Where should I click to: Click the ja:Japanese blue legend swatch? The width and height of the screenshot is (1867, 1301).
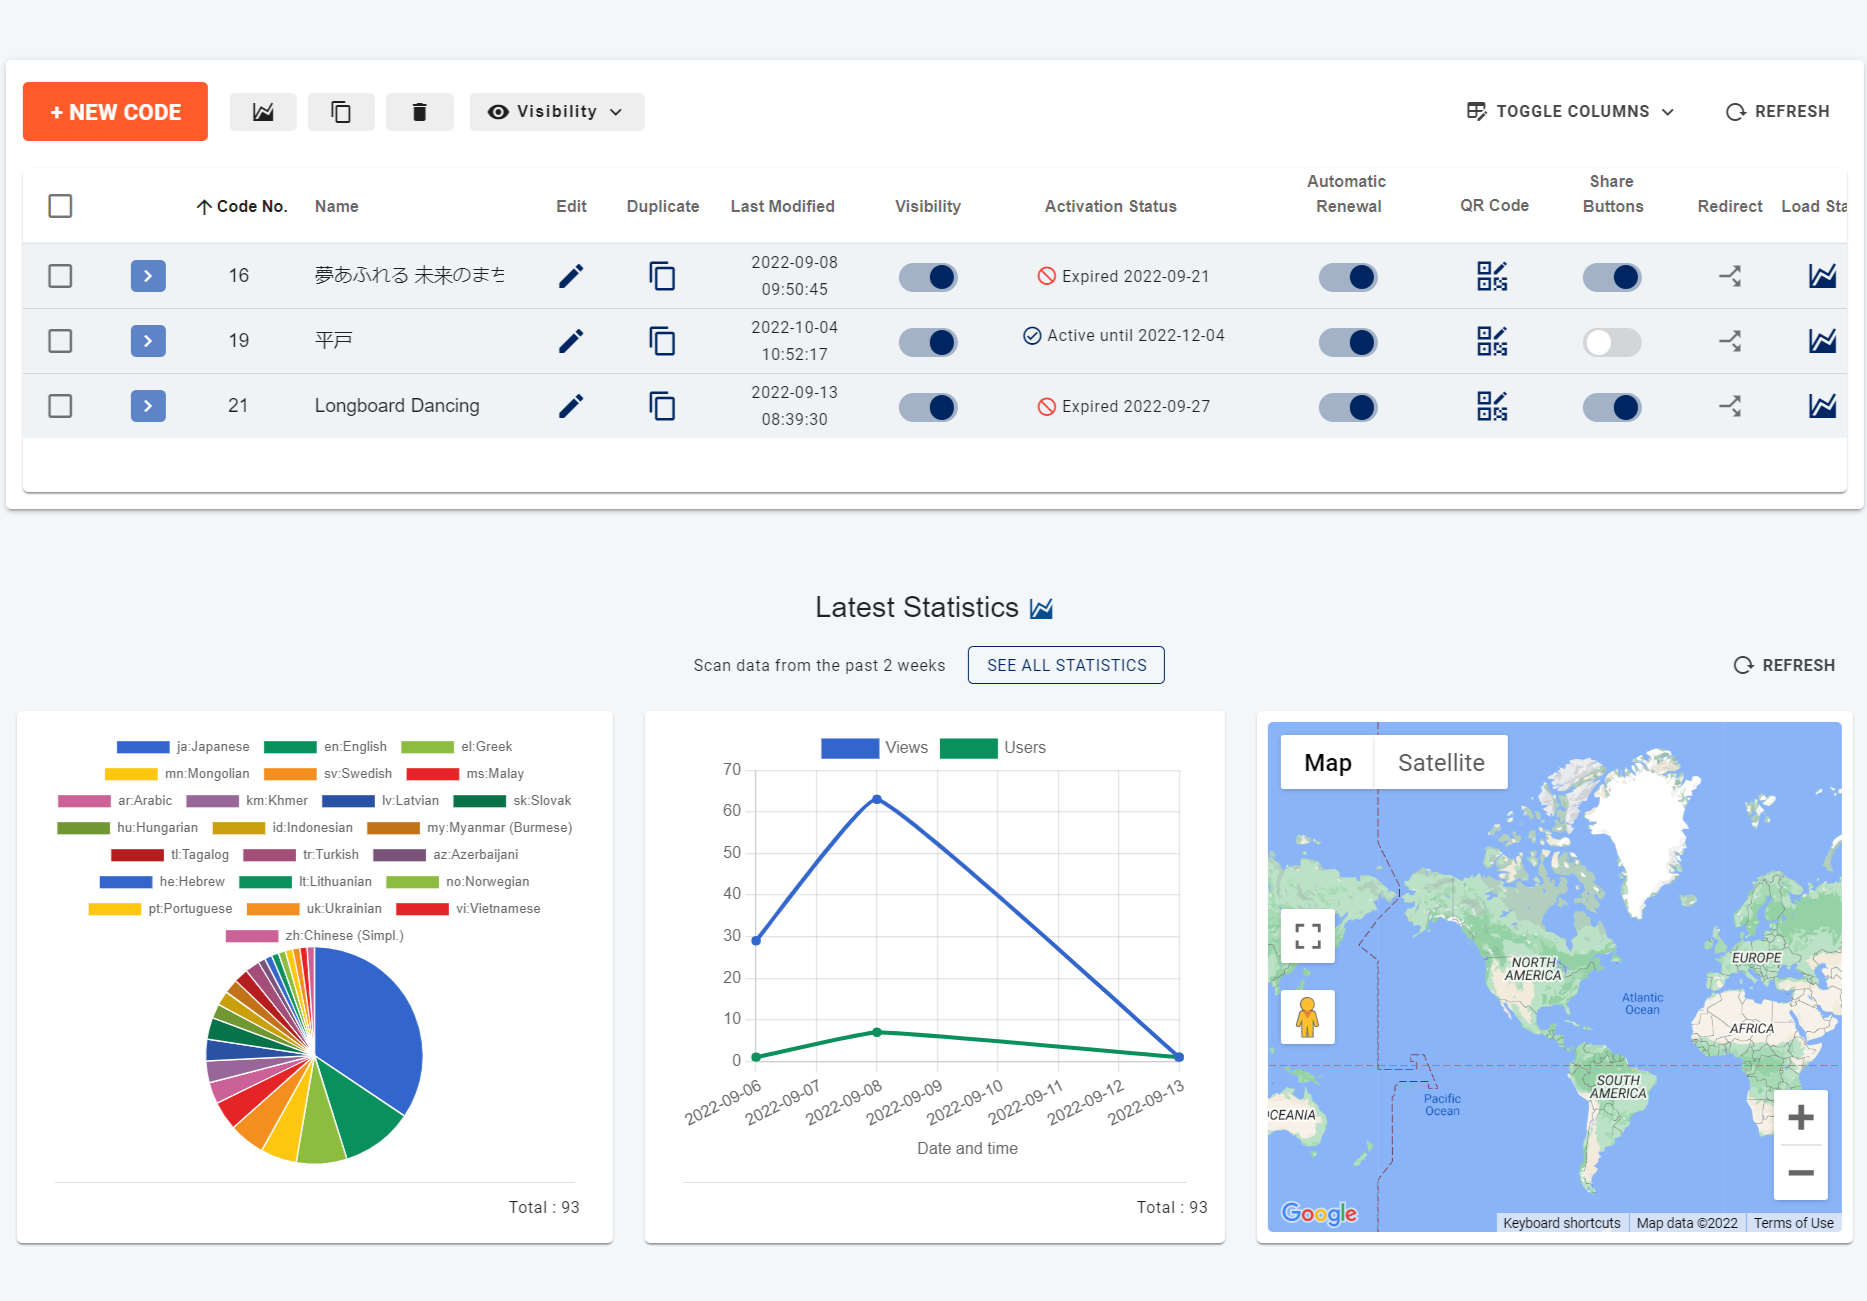tap(143, 747)
